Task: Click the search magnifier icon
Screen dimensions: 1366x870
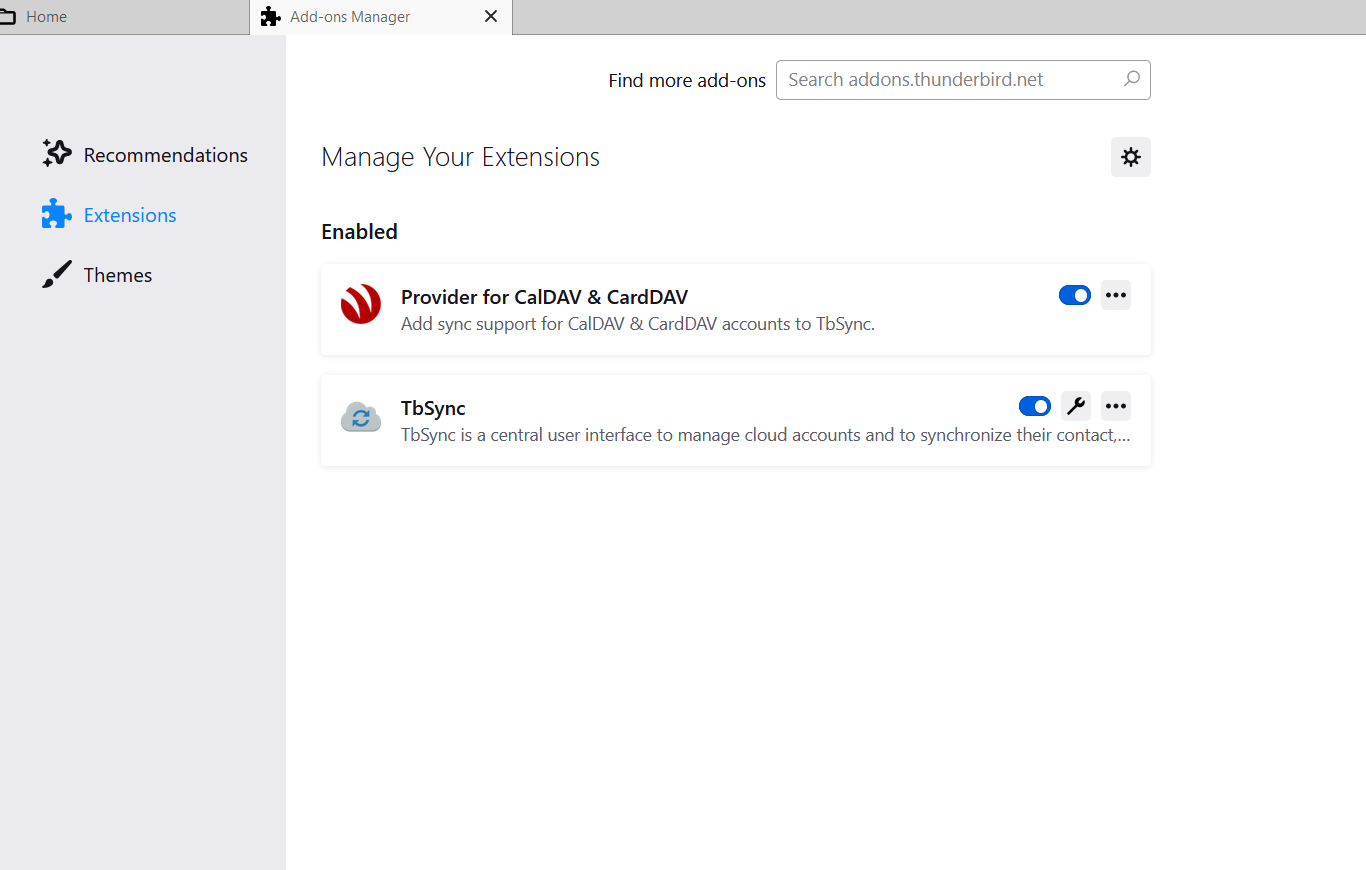Action: pos(1132,79)
